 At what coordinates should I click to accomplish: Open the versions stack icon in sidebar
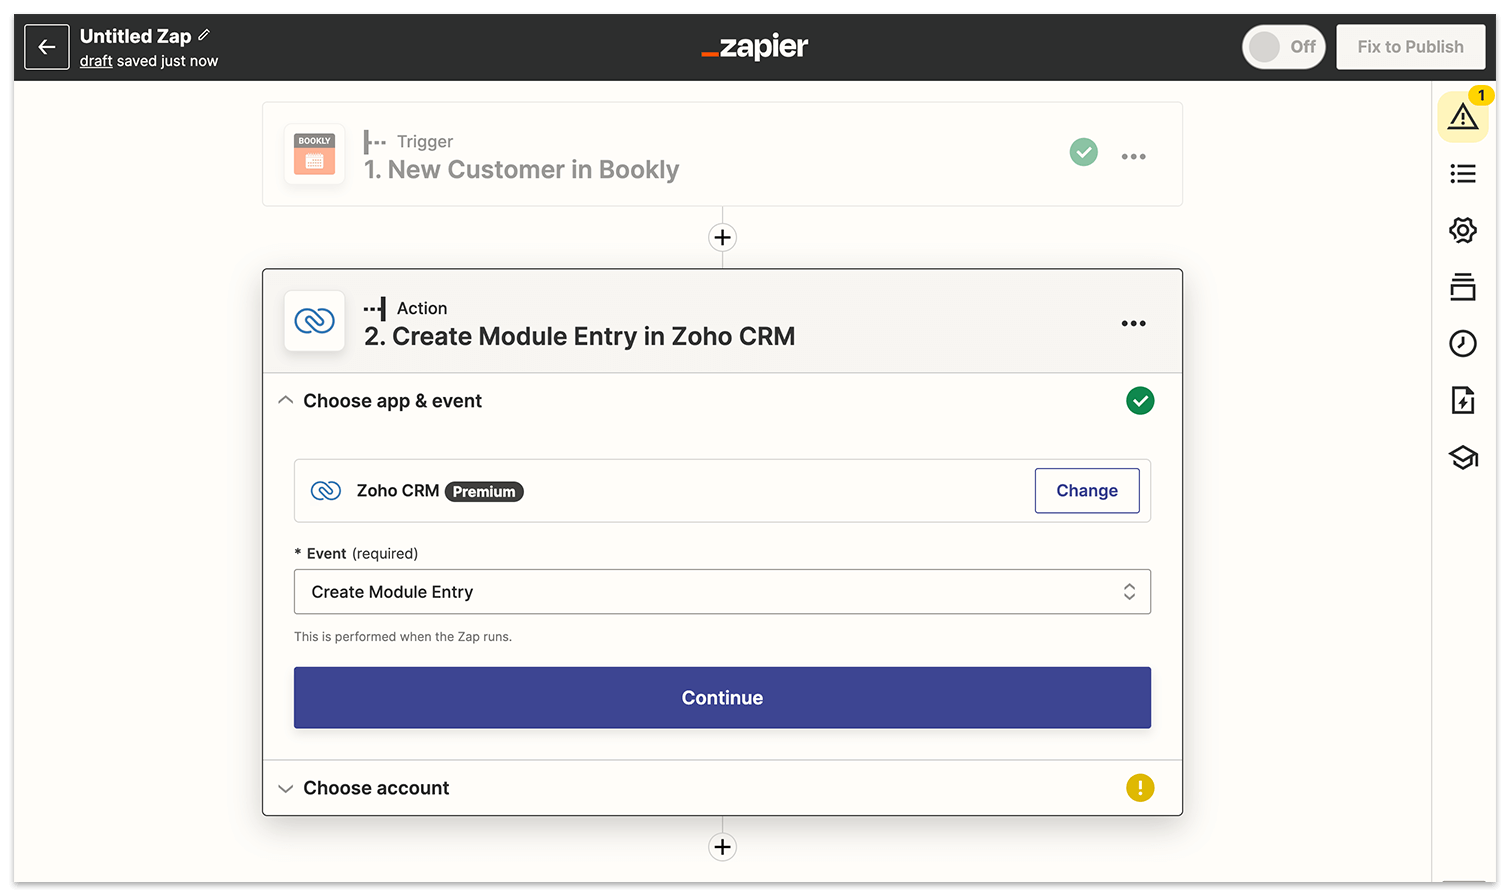(x=1463, y=287)
